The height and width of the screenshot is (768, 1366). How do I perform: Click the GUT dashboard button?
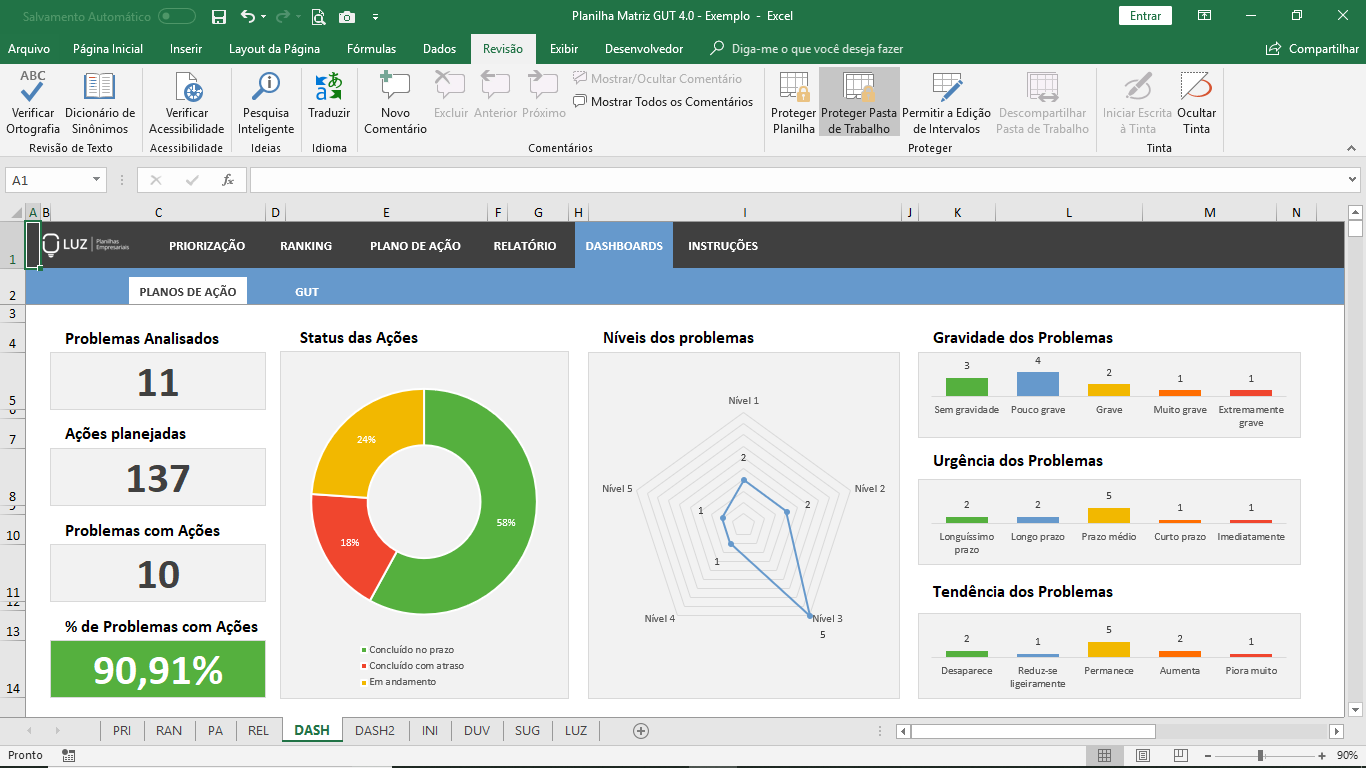click(x=307, y=292)
